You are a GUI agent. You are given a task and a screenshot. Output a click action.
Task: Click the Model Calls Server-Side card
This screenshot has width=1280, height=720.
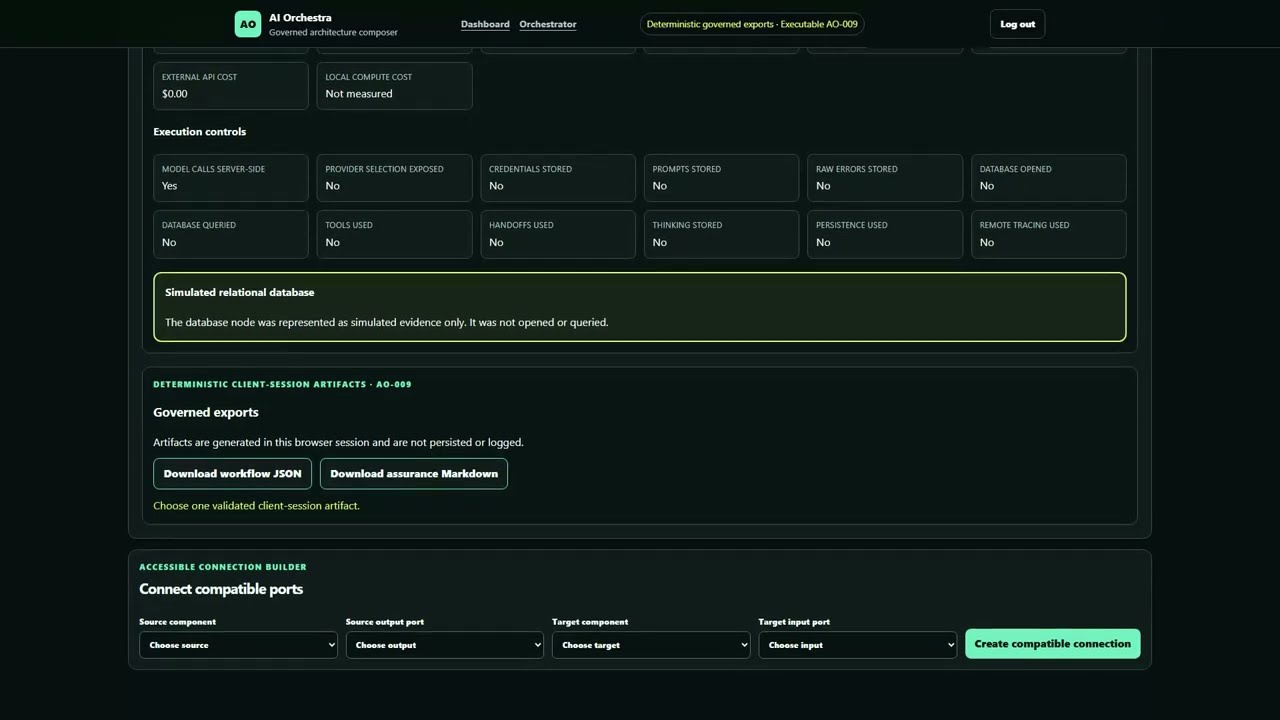tap(231, 178)
